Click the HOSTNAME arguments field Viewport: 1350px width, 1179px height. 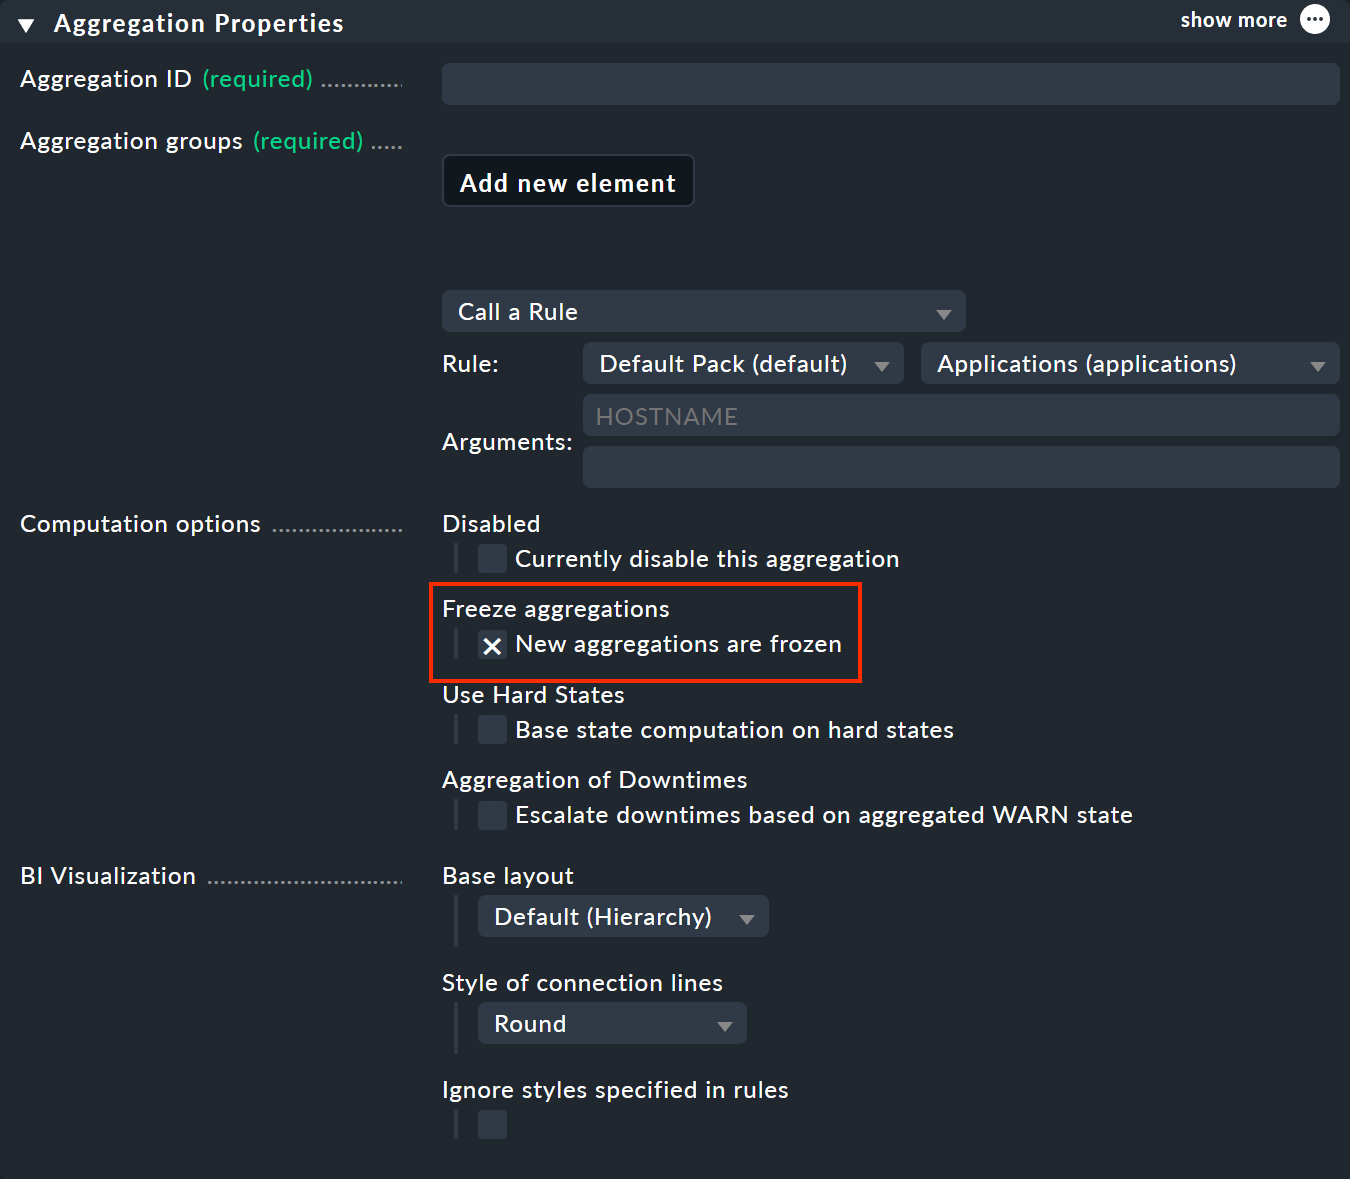click(x=960, y=415)
